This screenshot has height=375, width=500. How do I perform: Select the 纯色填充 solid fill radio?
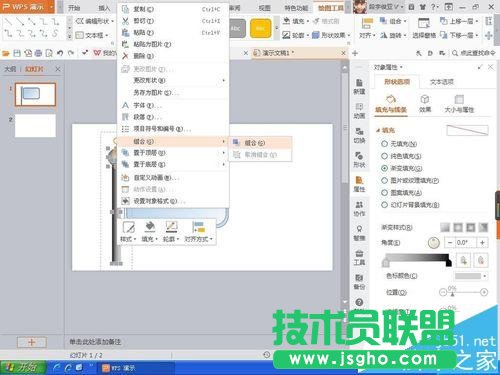(384, 156)
